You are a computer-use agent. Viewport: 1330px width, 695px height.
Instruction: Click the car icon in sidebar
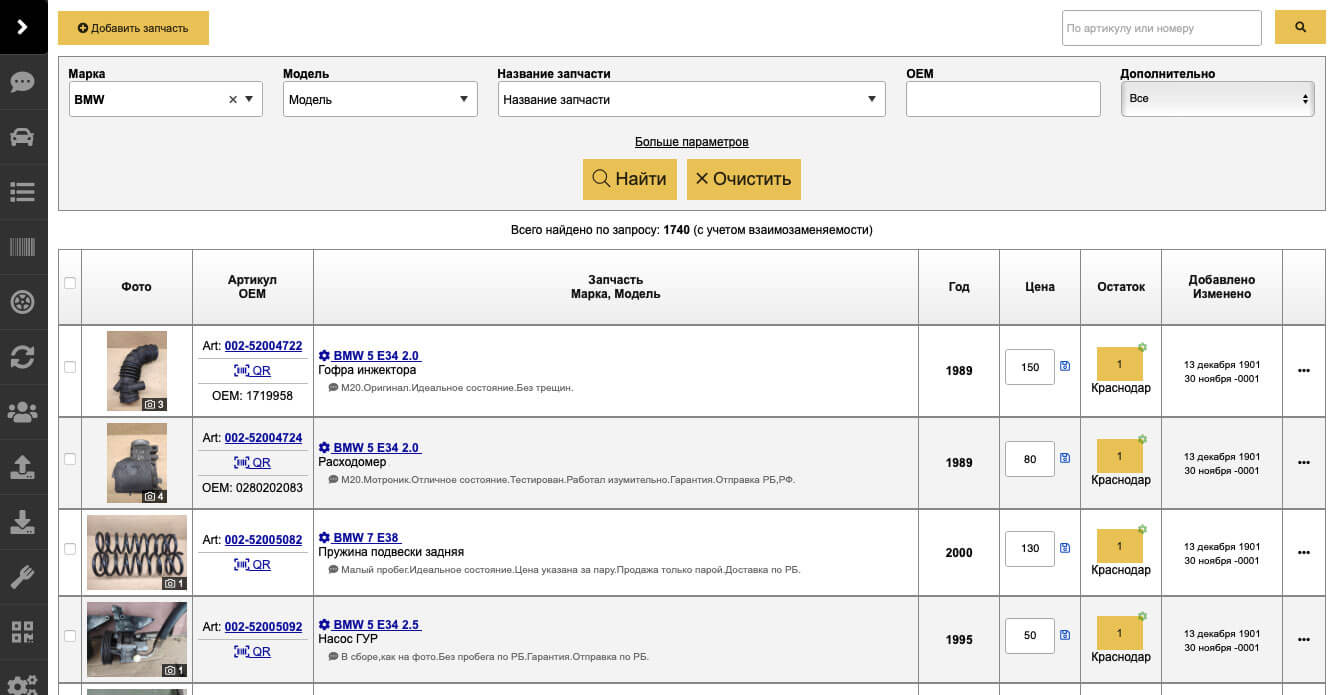[x=22, y=137]
